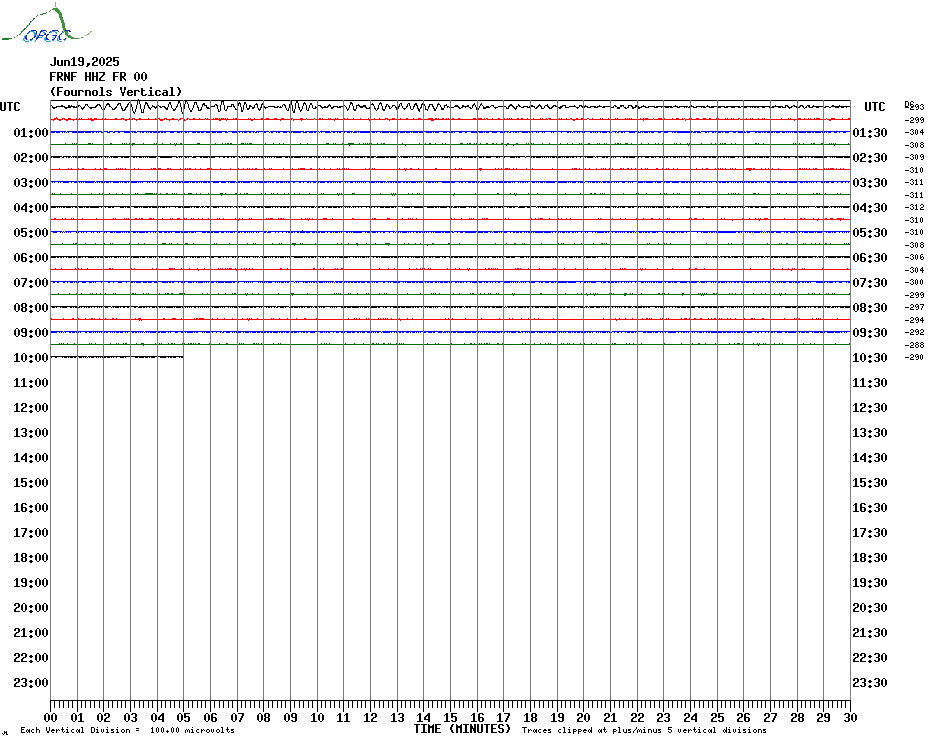Select the 17:30 label on right side
Viewport: 930px width, 744px height.
[869, 533]
